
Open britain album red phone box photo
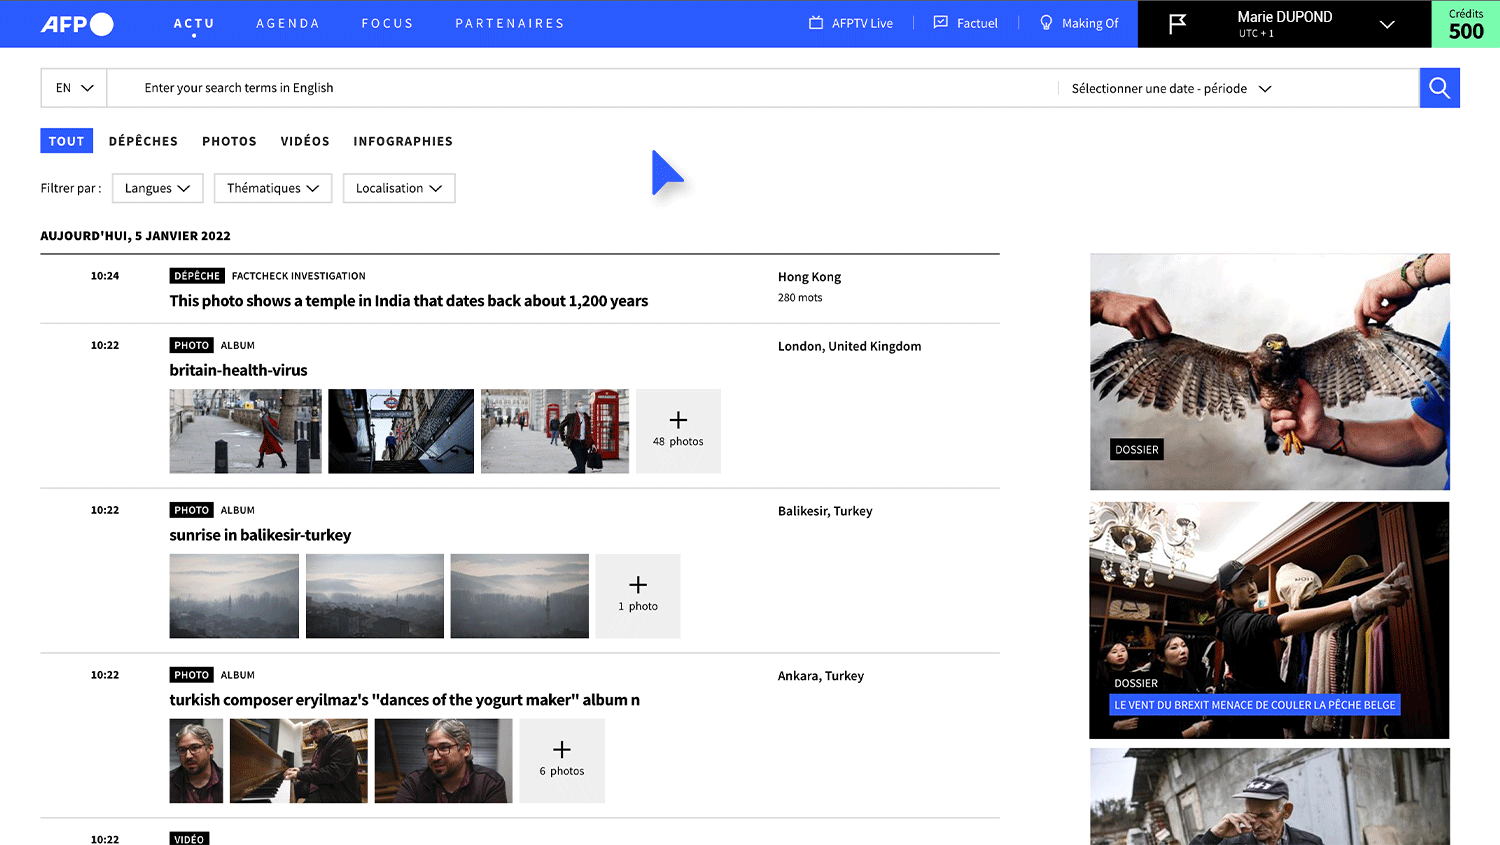pyautogui.click(x=555, y=431)
